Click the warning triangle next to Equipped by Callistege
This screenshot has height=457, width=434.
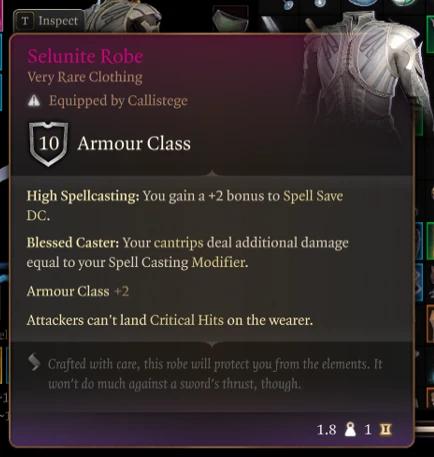[34, 101]
